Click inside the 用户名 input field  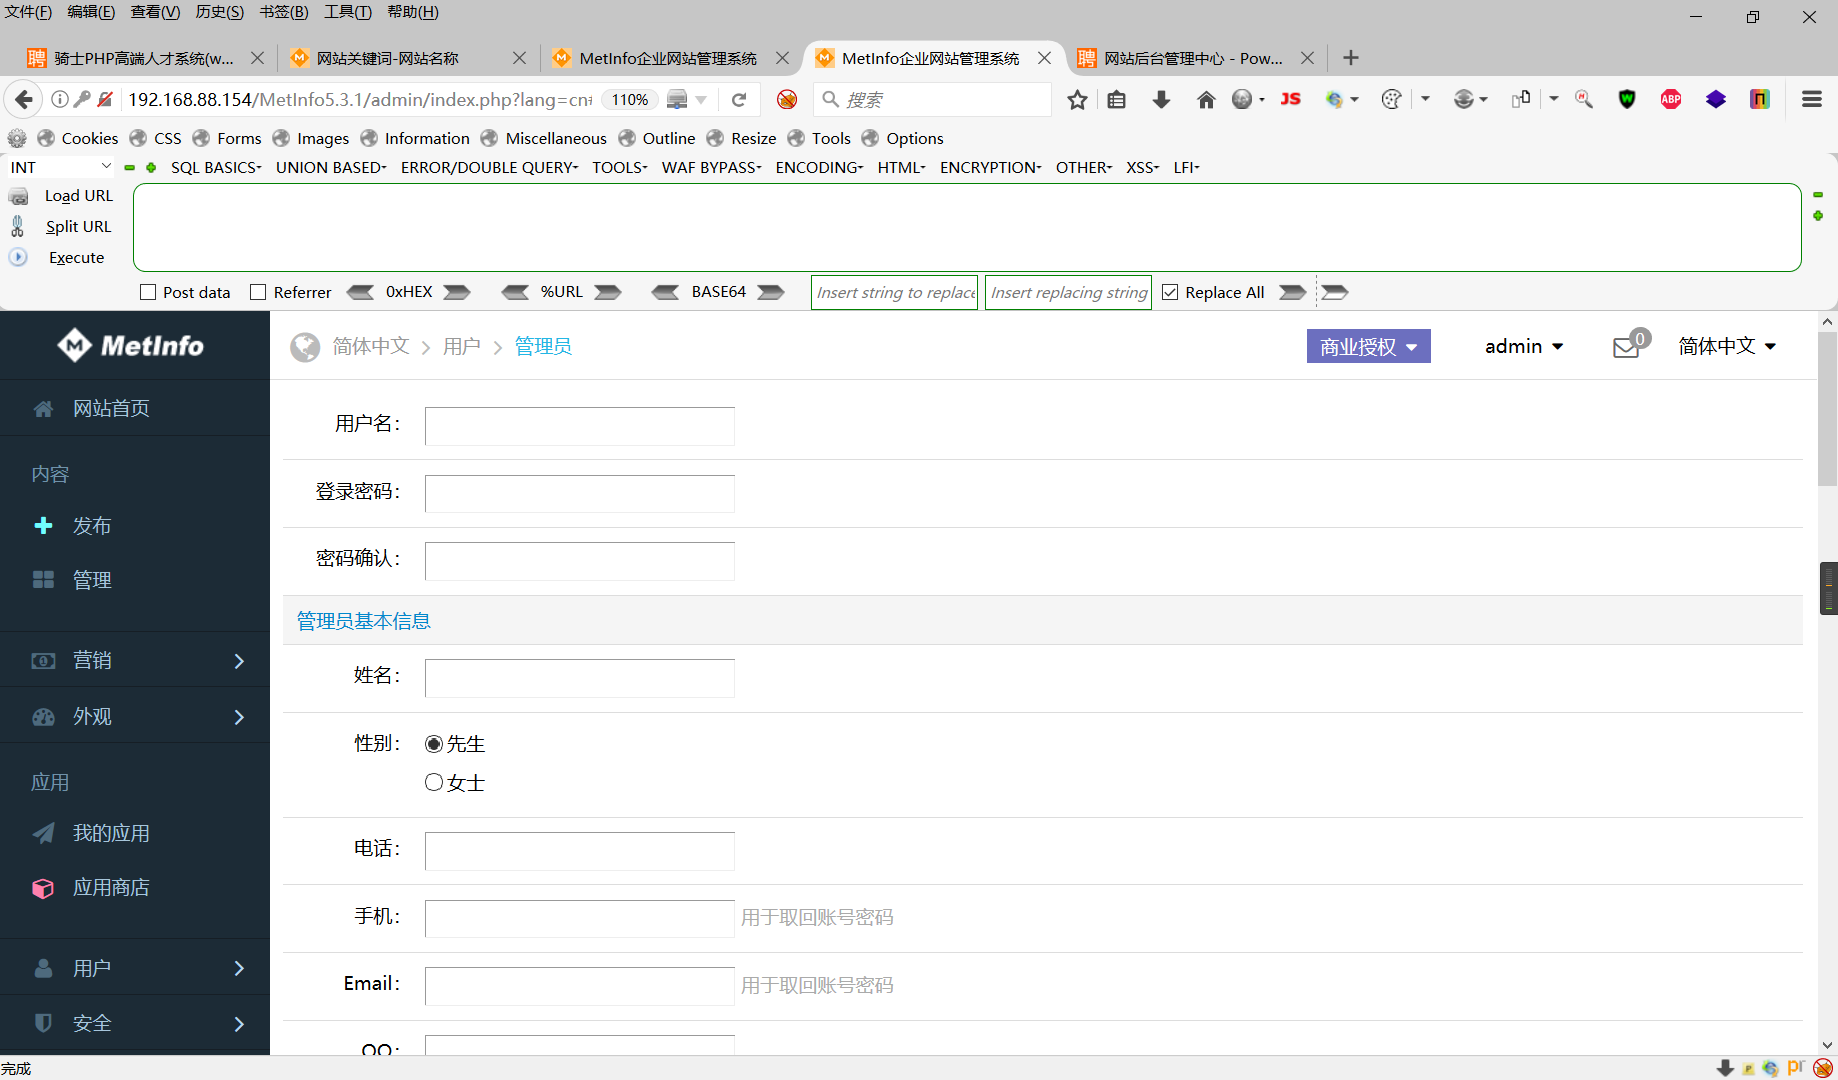(x=579, y=425)
